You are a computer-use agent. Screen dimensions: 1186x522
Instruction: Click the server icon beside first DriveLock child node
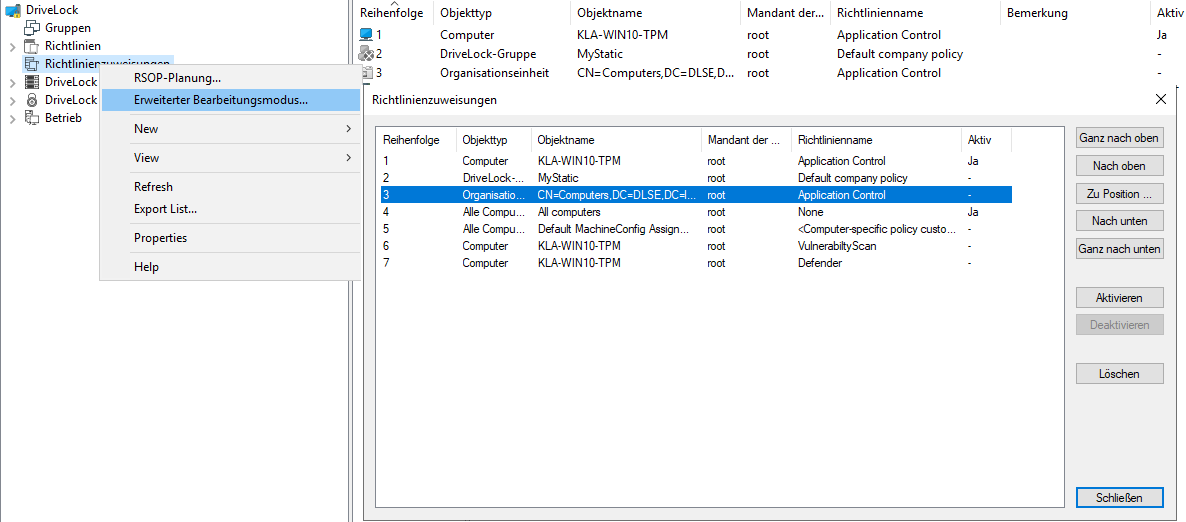tap(32, 82)
